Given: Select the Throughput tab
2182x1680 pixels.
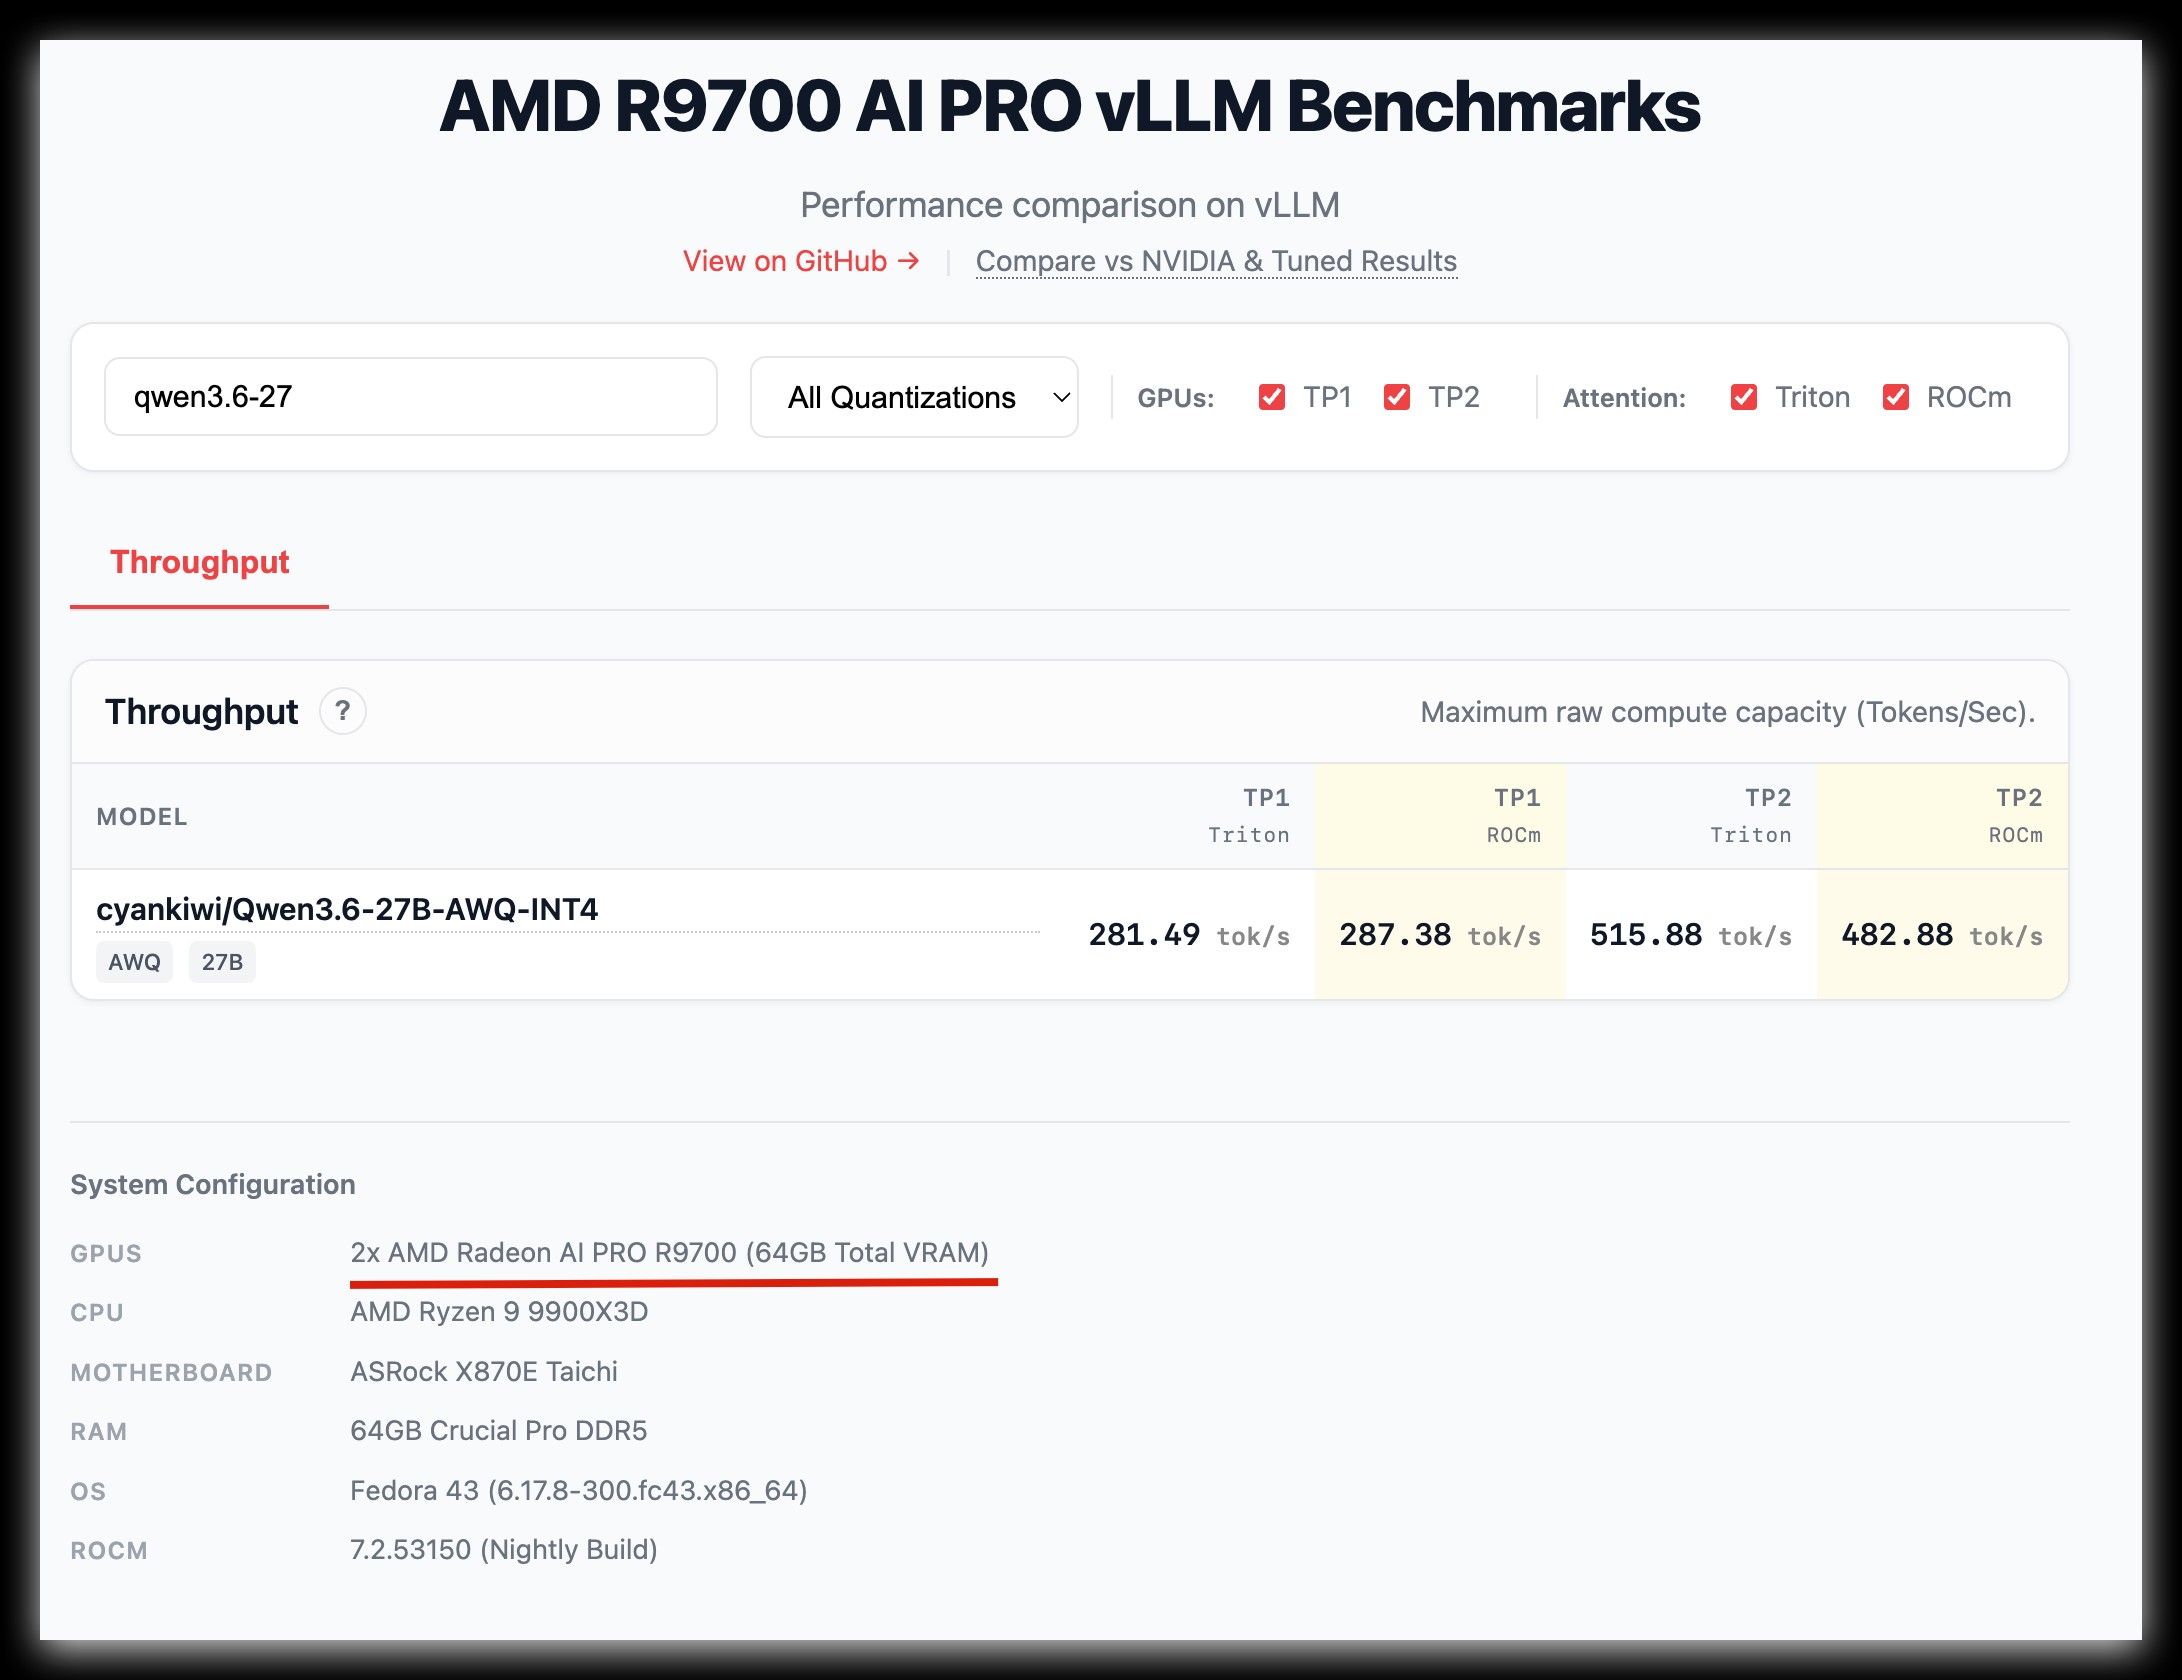Looking at the screenshot, I should click(199, 562).
